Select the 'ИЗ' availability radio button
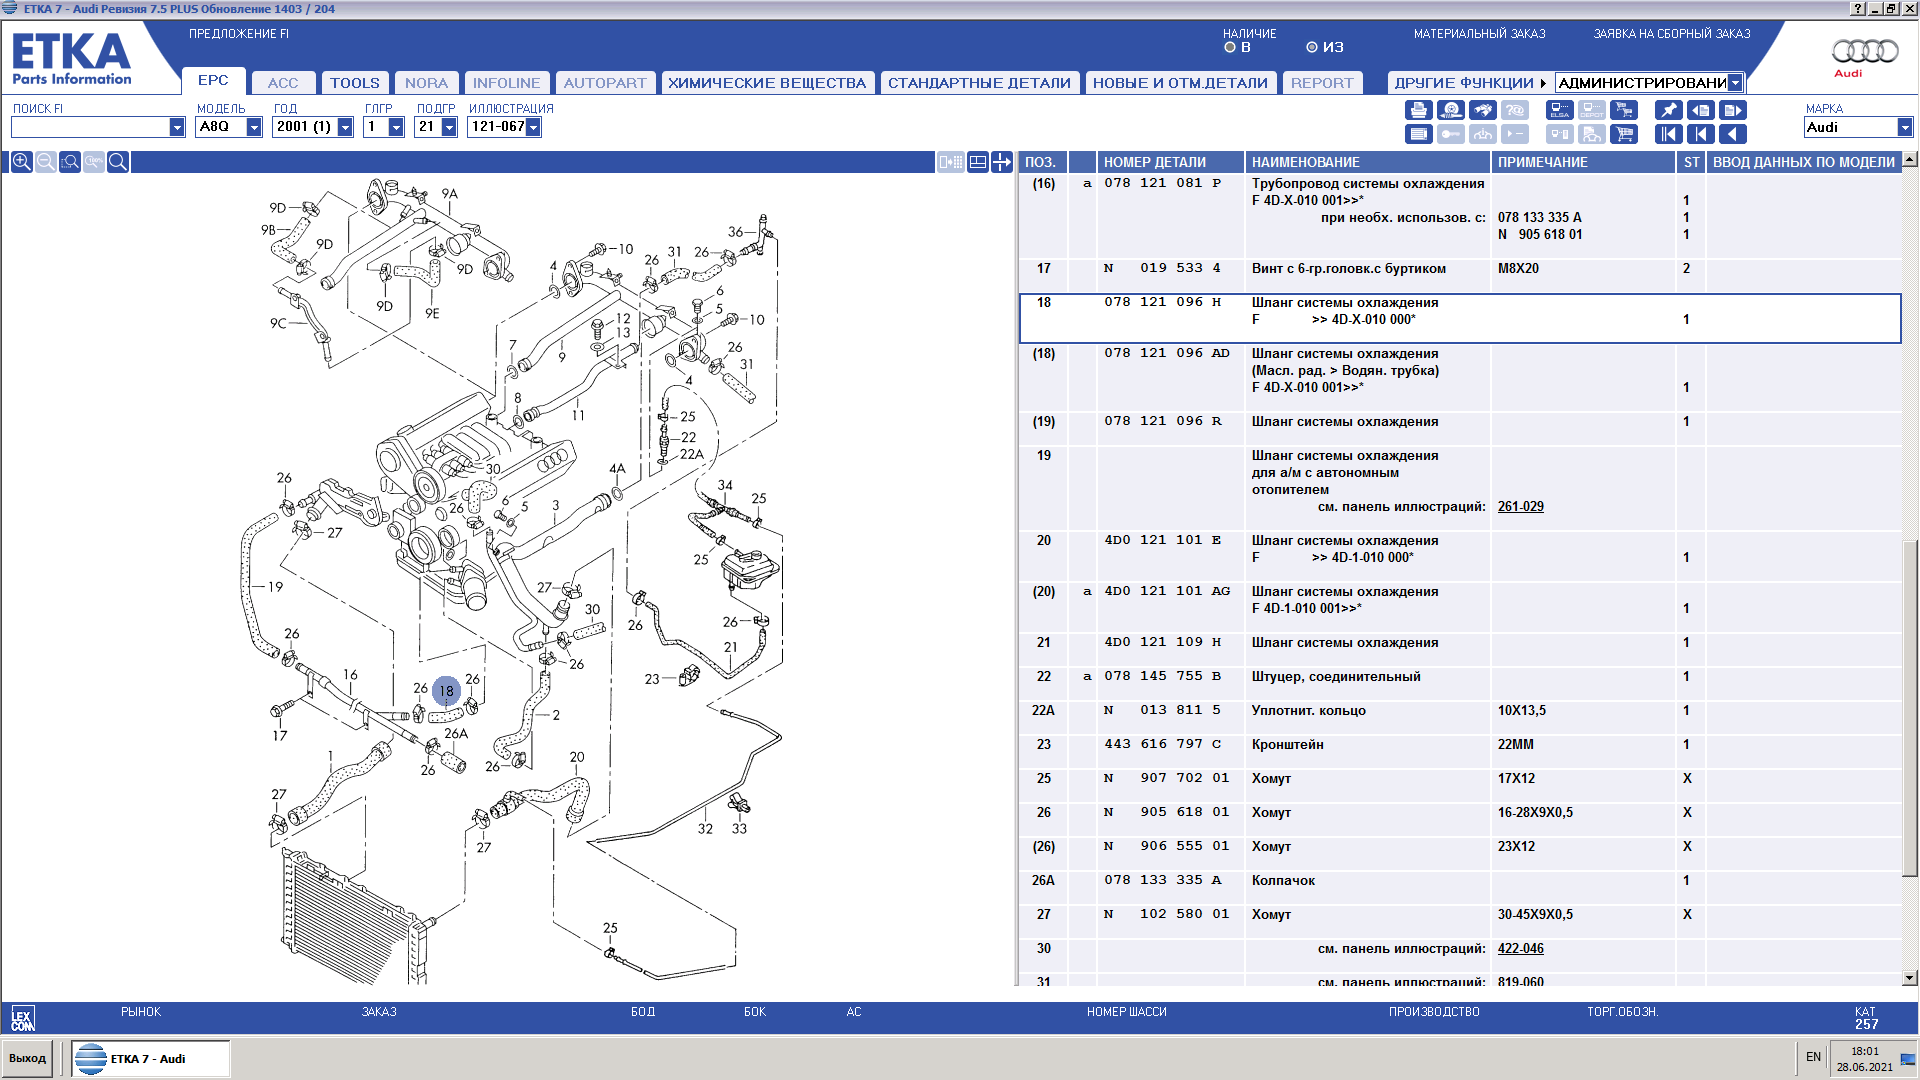The height and width of the screenshot is (1080, 1920). coord(1312,47)
